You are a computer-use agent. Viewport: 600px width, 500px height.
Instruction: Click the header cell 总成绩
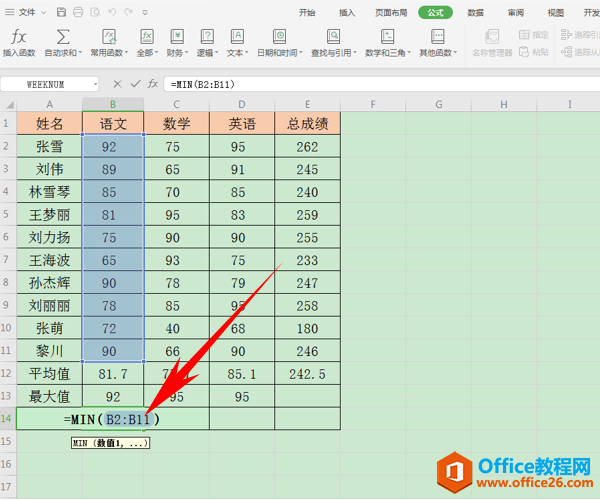pos(307,124)
